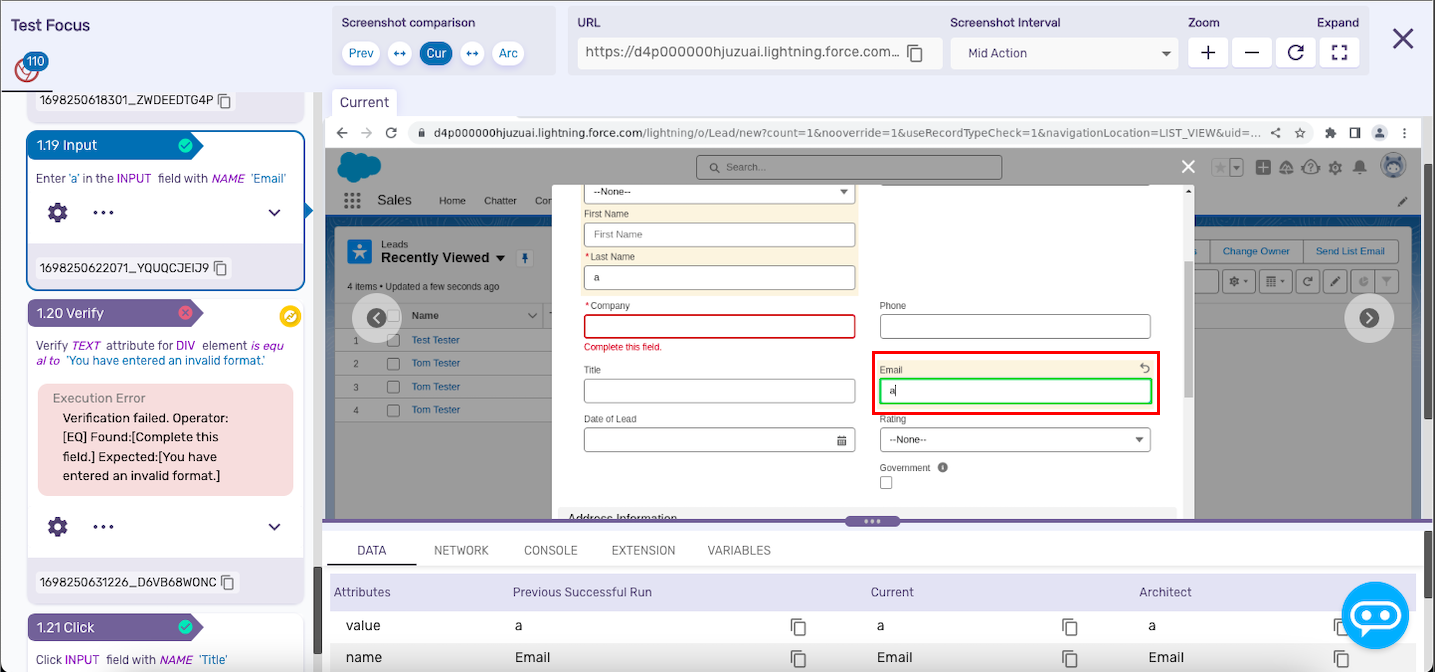1435x672 pixels.
Task: Expand step 1.19 Input details
Action: [274, 212]
